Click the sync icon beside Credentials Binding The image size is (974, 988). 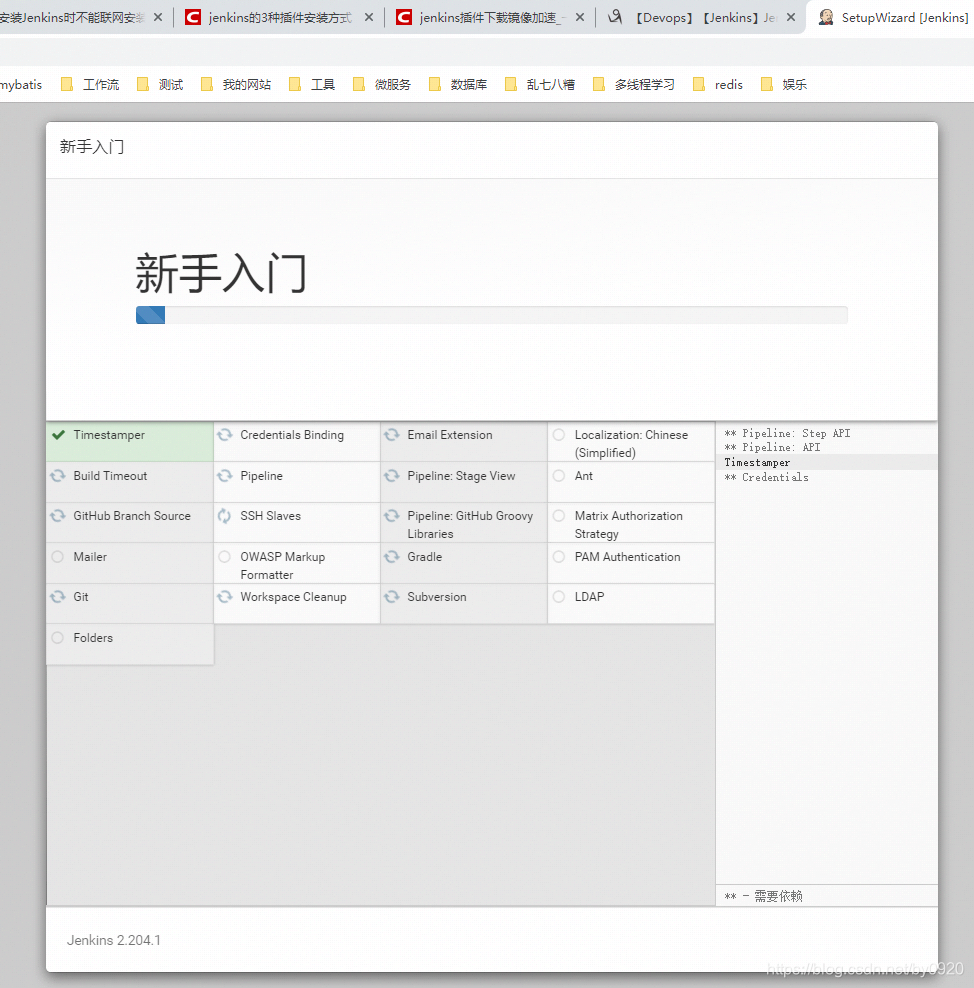[x=225, y=435]
